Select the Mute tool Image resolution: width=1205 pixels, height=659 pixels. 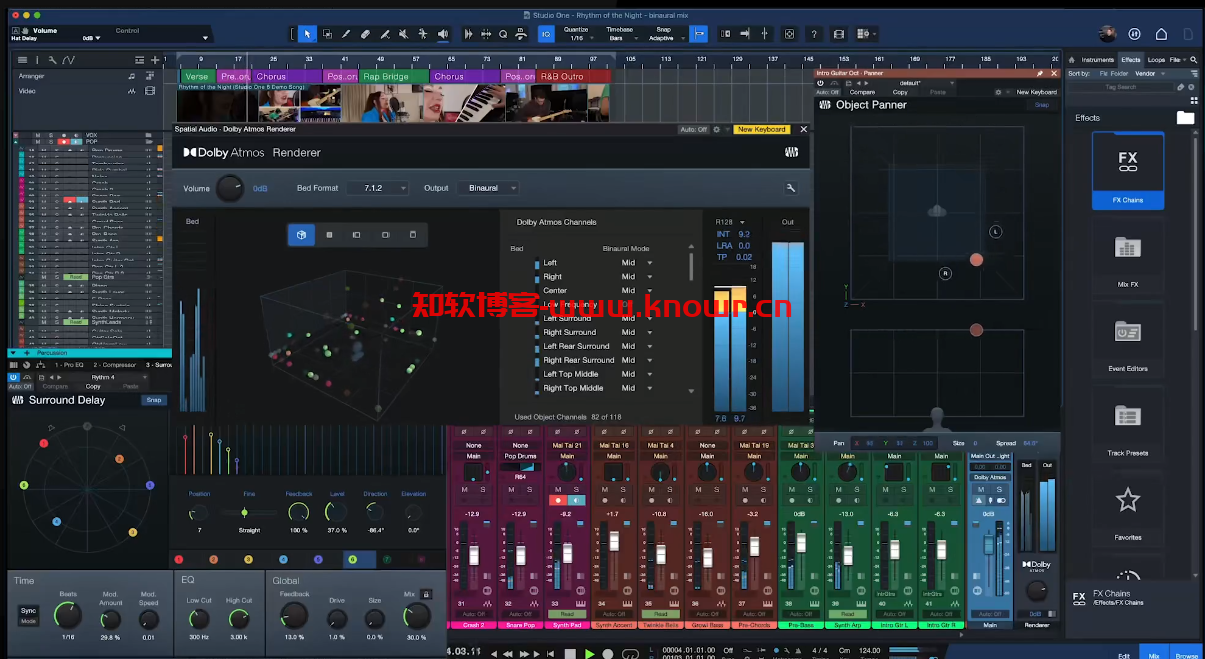point(403,34)
